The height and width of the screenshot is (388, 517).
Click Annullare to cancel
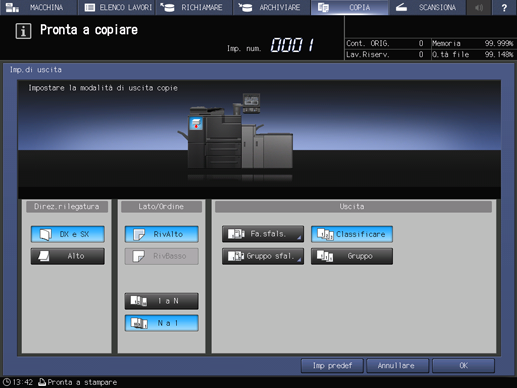[x=398, y=366]
